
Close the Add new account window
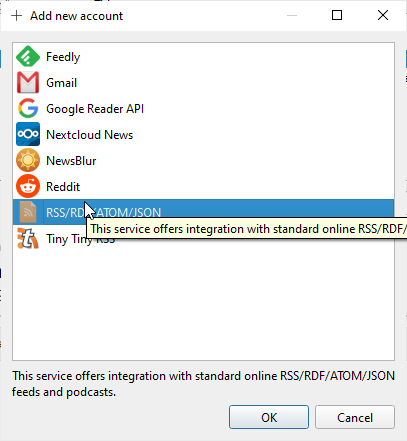pos(383,15)
